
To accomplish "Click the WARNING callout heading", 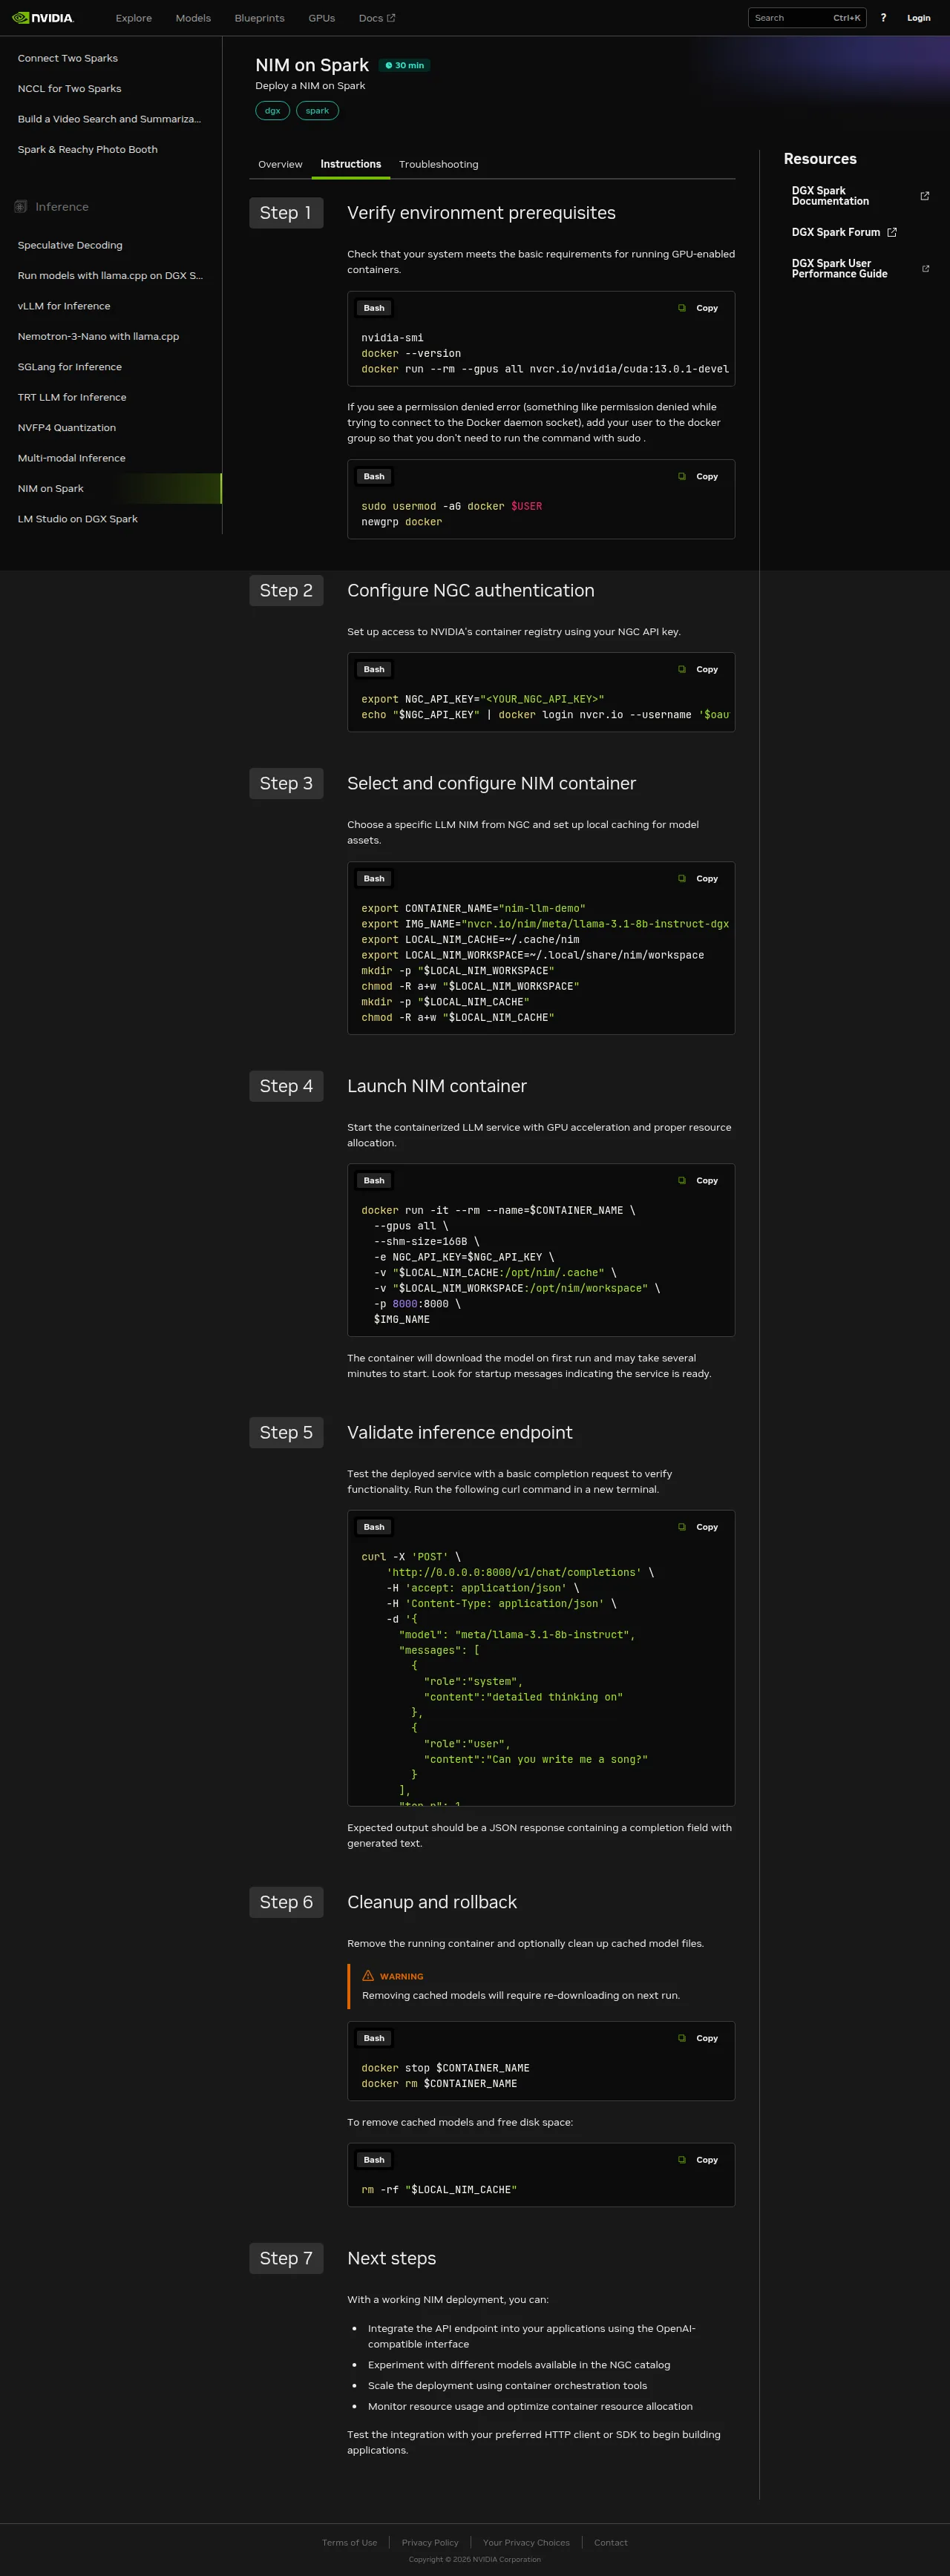I will coord(392,1976).
